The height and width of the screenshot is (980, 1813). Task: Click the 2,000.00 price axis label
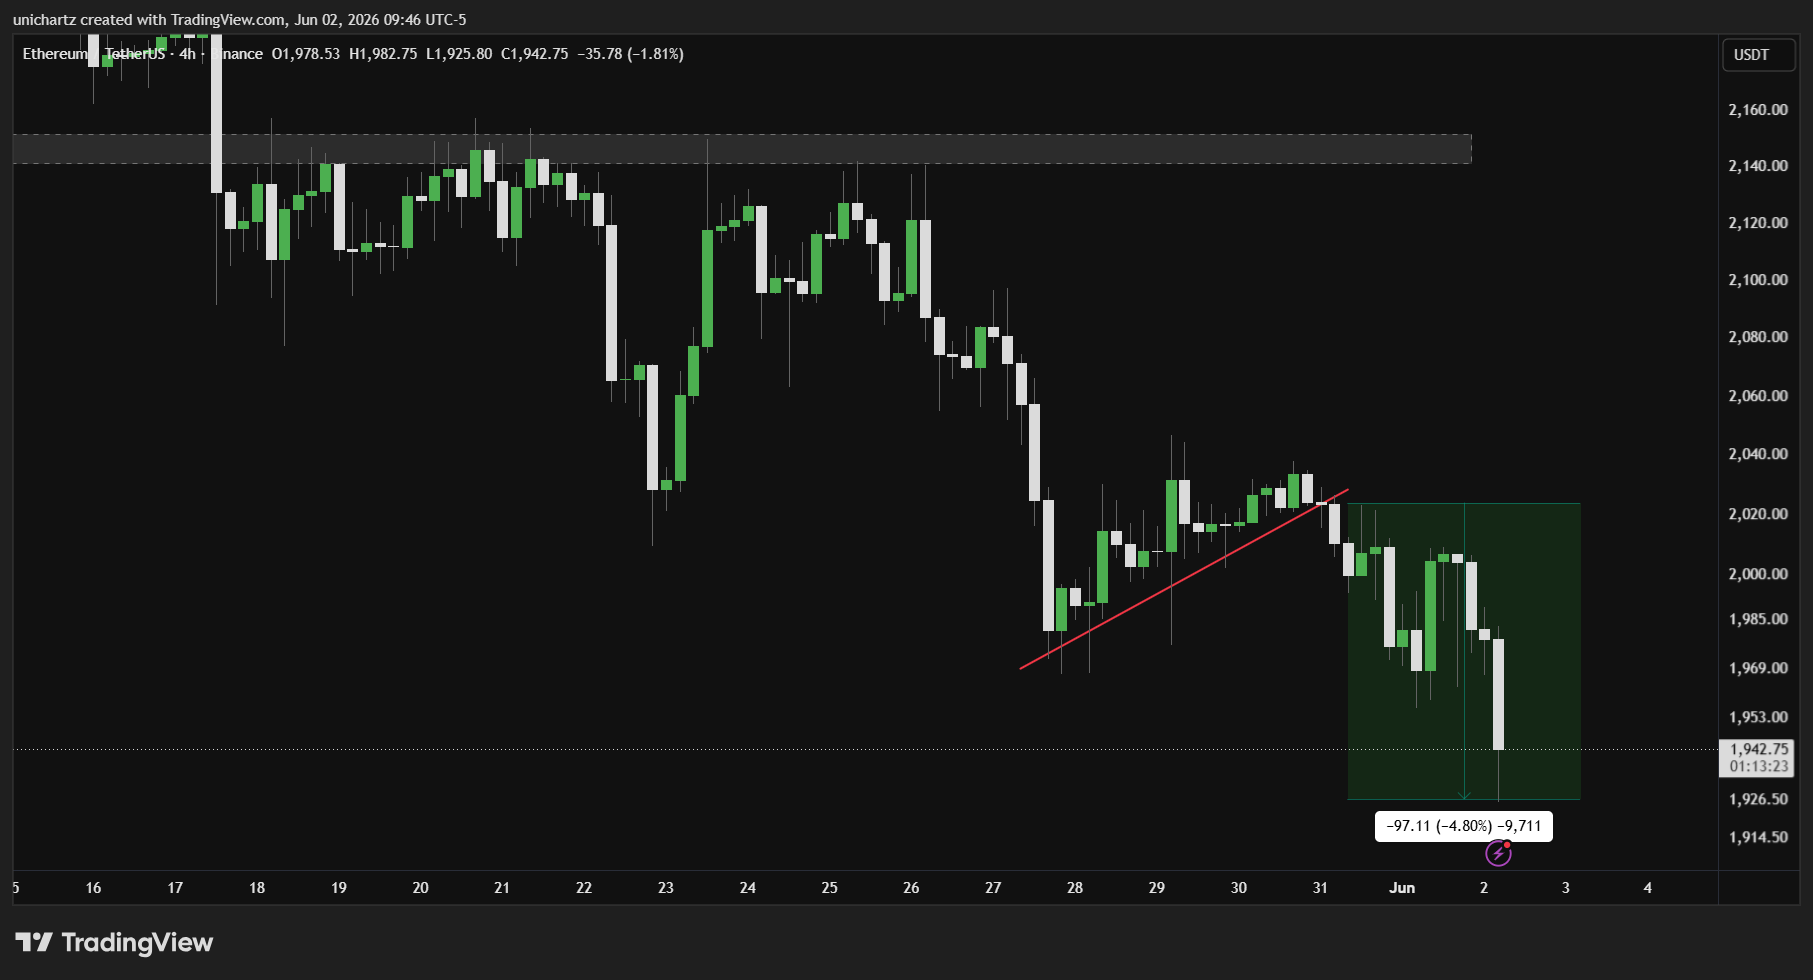[x=1758, y=574]
